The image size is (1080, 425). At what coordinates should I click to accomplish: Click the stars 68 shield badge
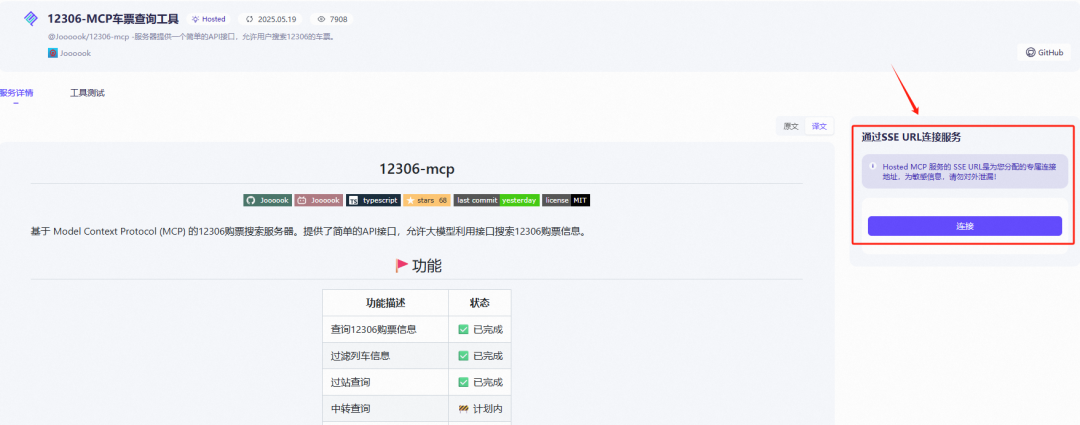coord(427,200)
